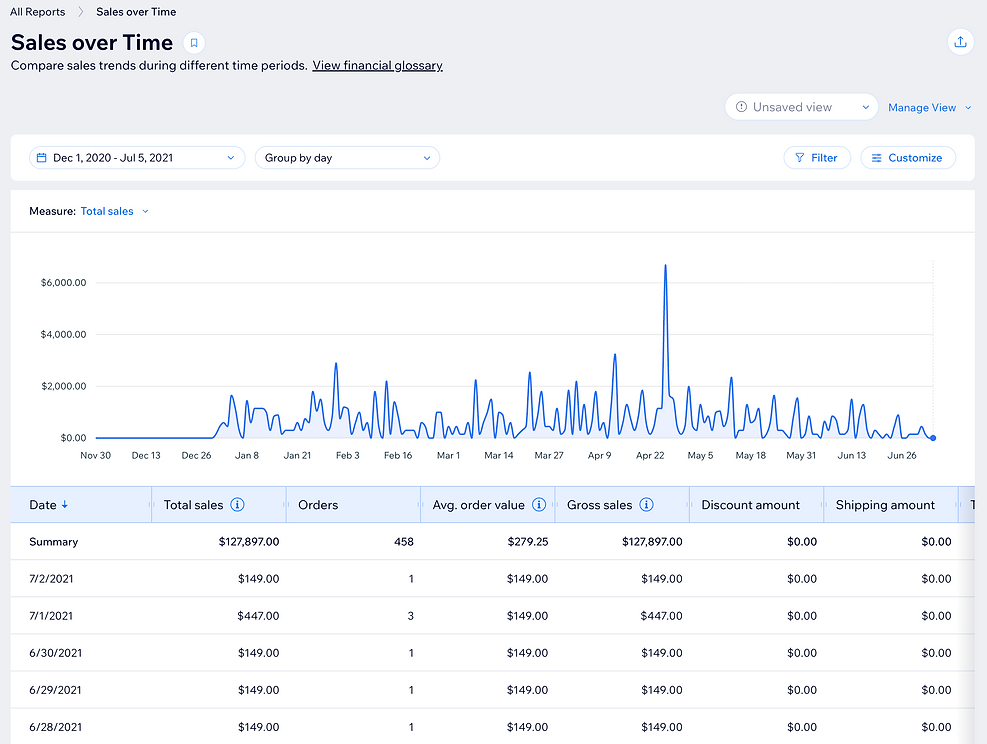Open the Customize options
The width and height of the screenshot is (987, 744).
[908, 158]
